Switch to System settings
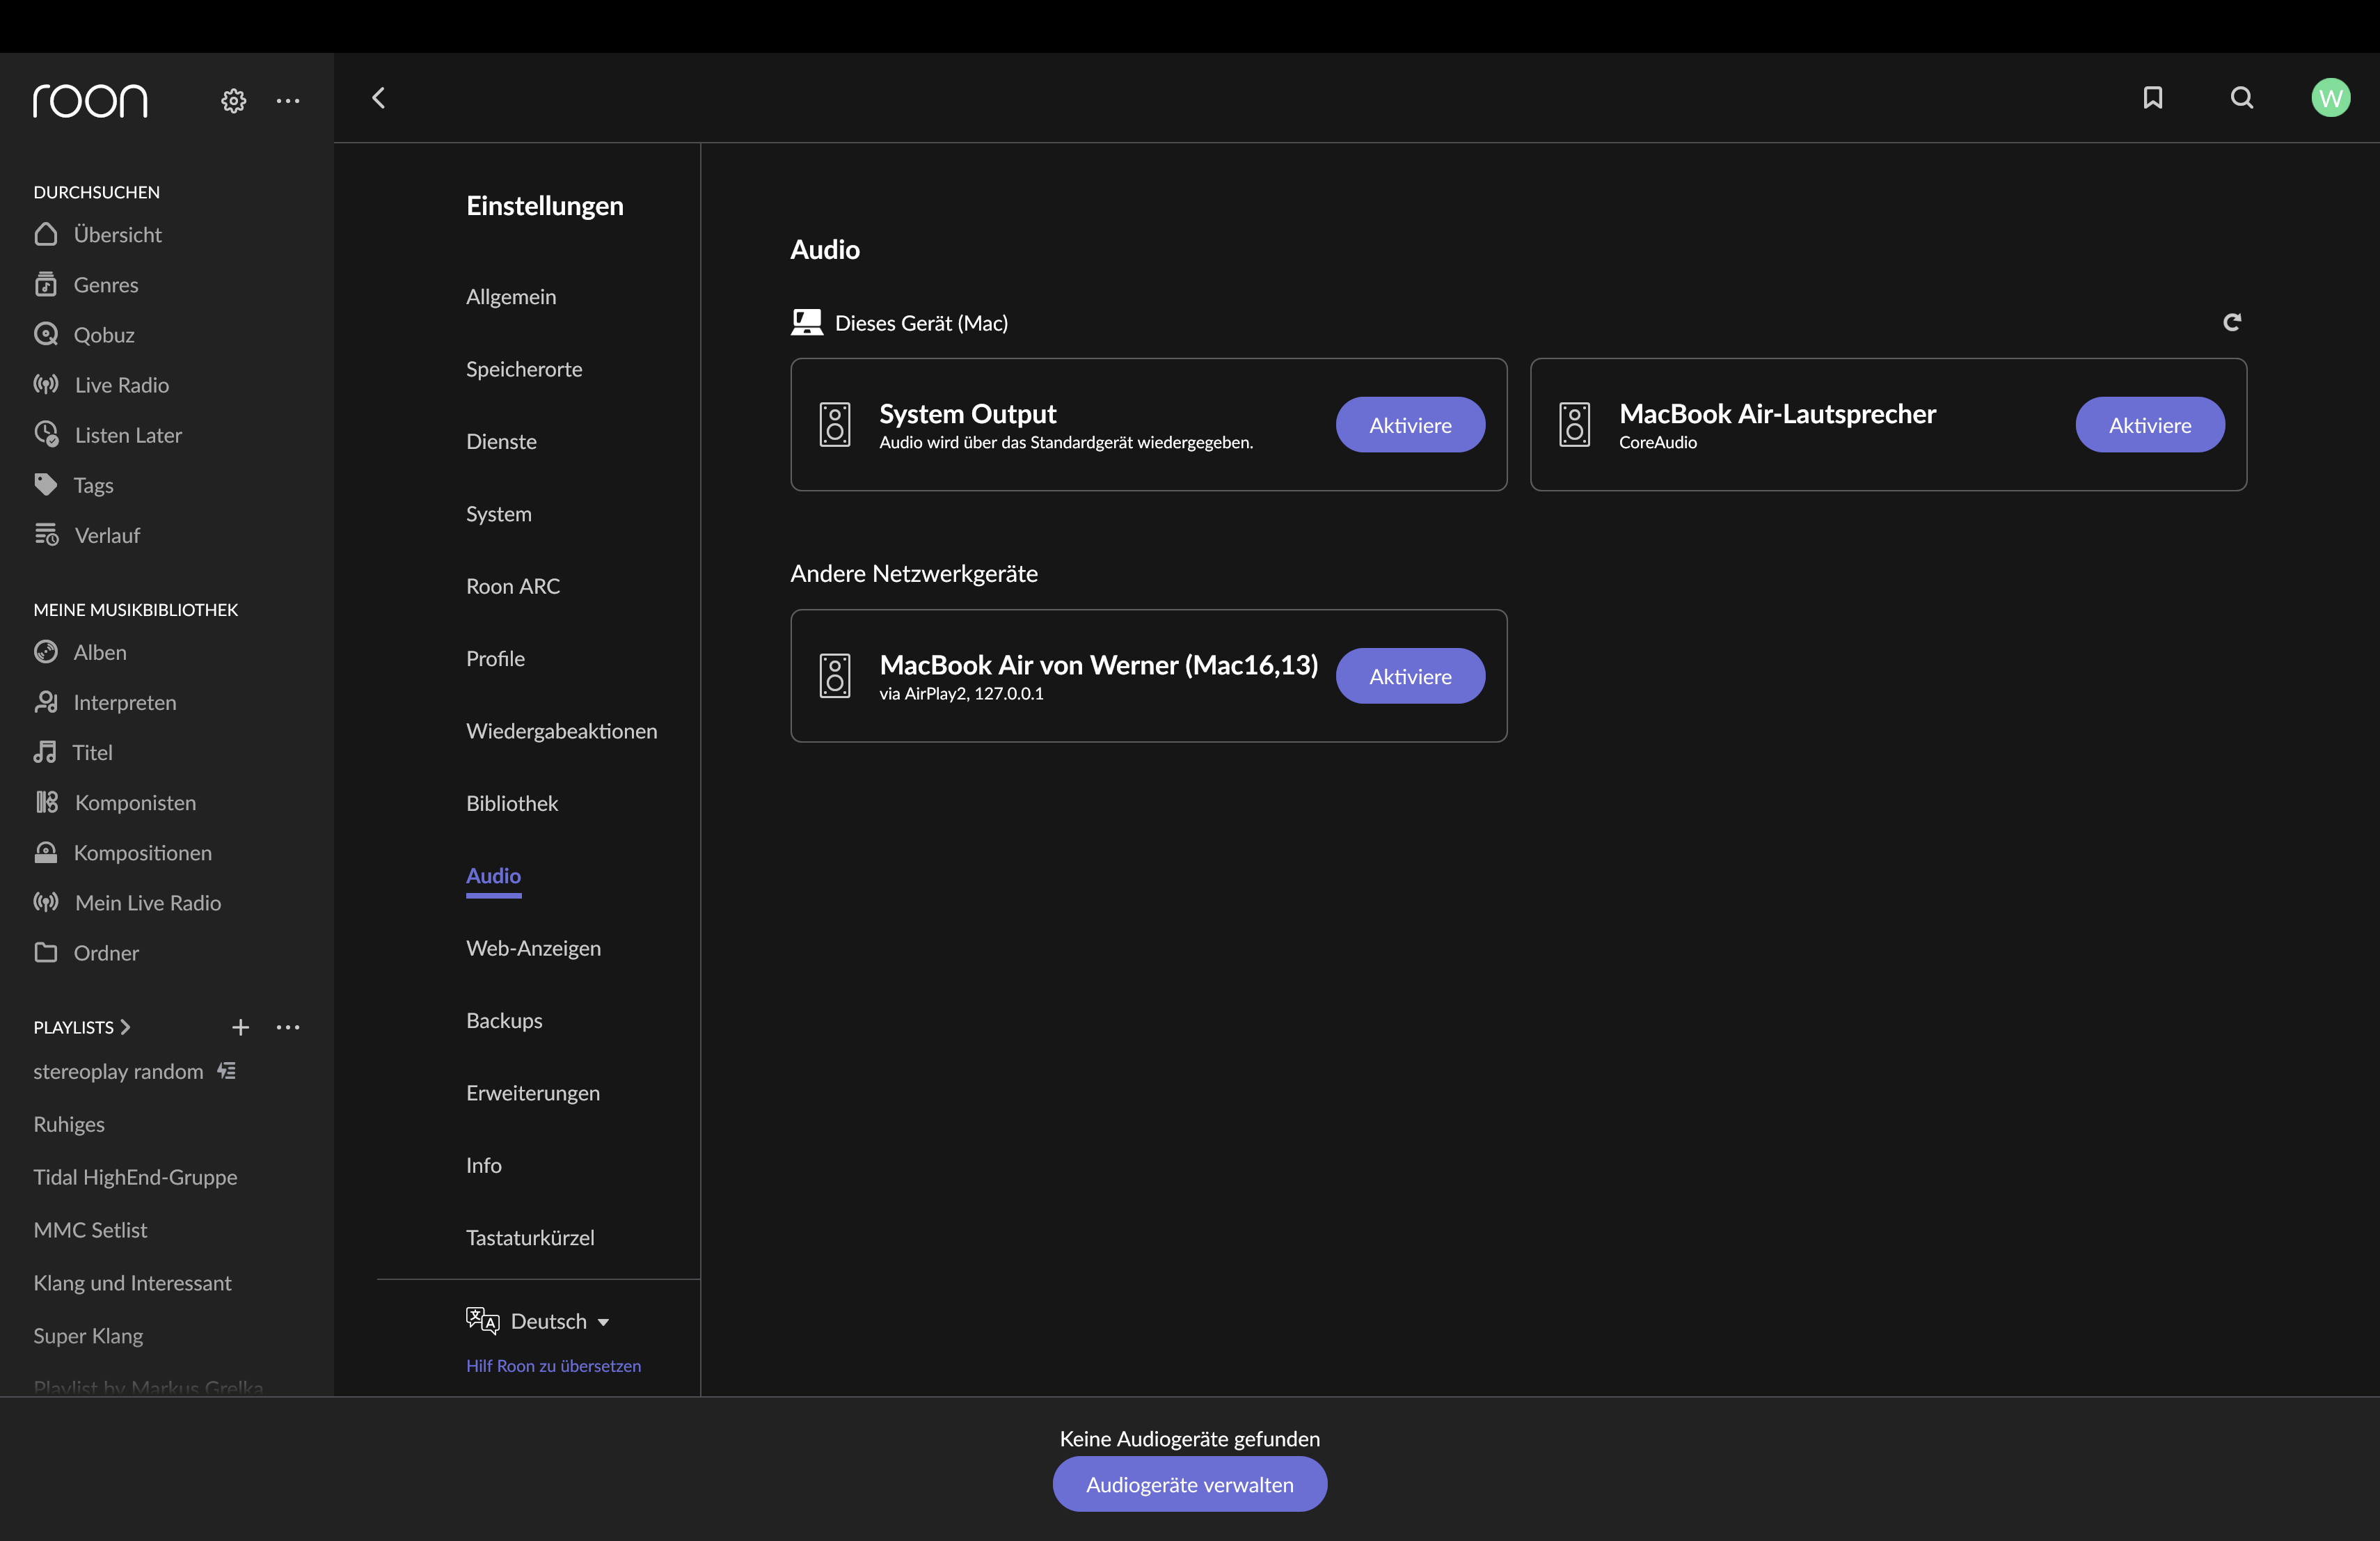This screenshot has width=2380, height=1541. (x=498, y=514)
